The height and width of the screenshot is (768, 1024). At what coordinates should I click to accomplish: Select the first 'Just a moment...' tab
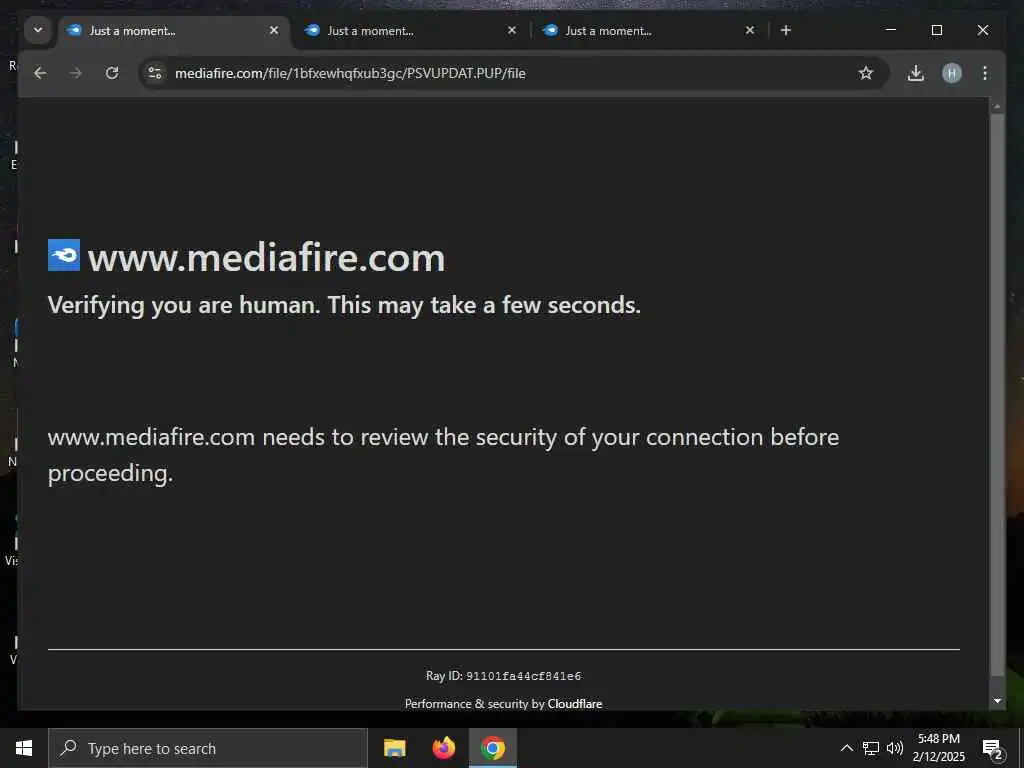tap(174, 31)
